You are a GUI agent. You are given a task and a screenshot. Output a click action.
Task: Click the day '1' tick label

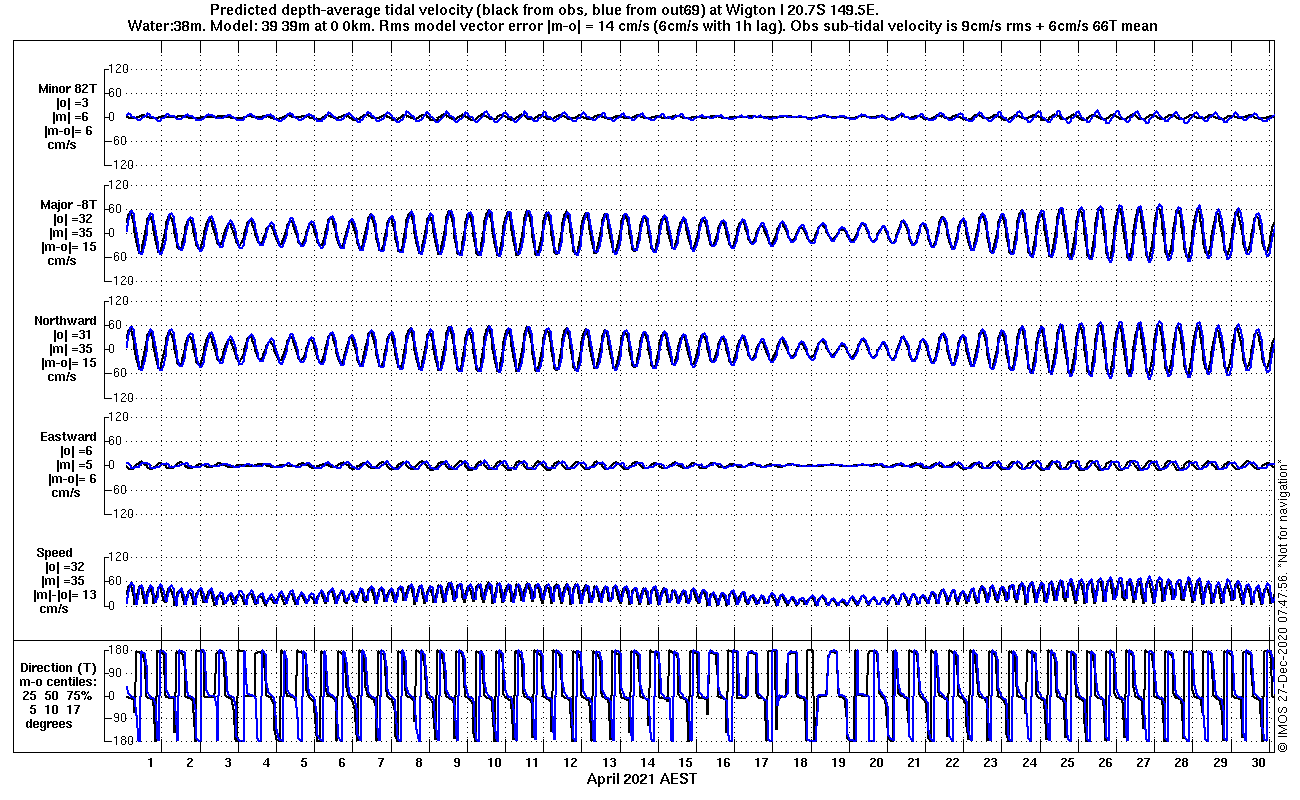[151, 763]
